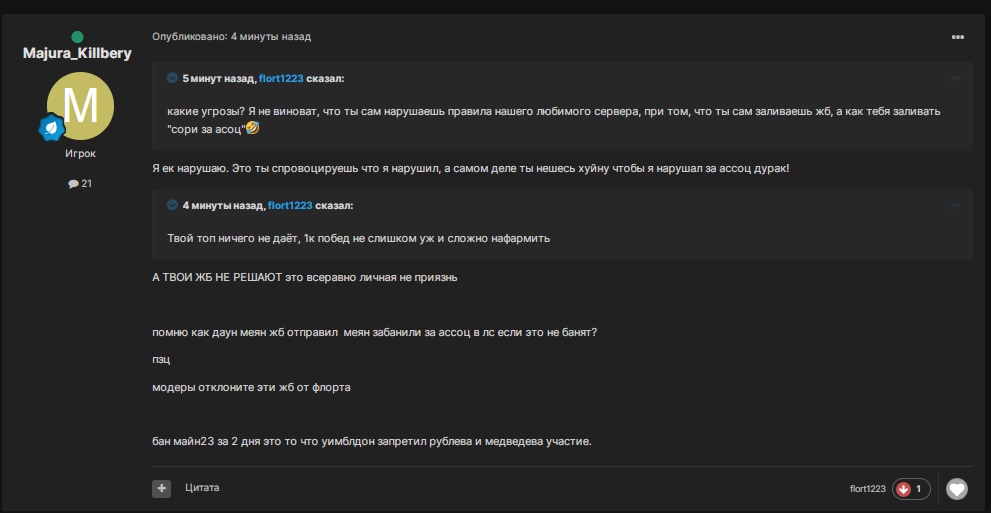The height and width of the screenshot is (513, 991).
Task: Open the "4 минуты назад" post timestamp
Action: (x=270, y=37)
